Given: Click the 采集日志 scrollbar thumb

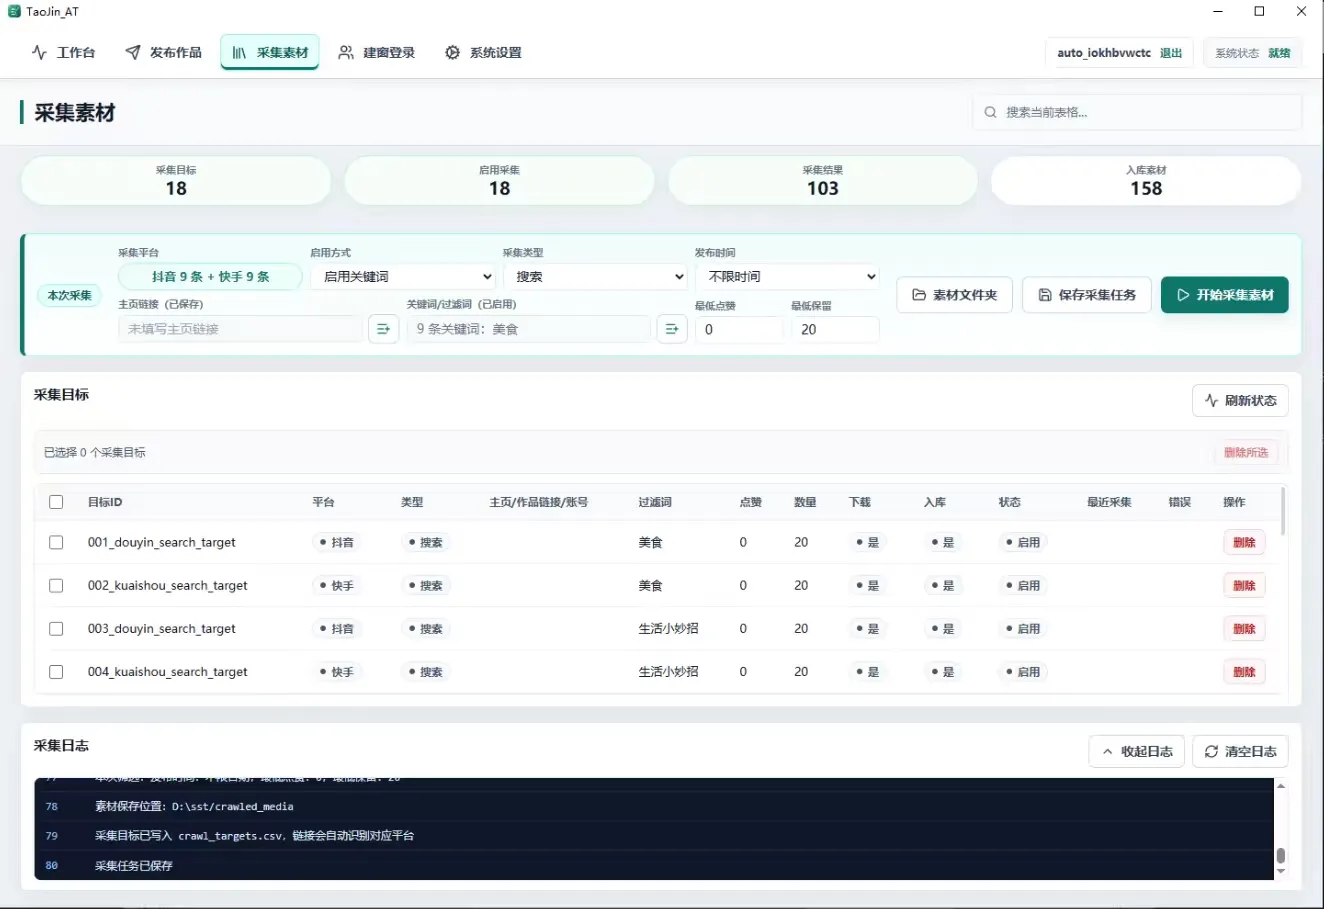Looking at the screenshot, I should coord(1281,856).
